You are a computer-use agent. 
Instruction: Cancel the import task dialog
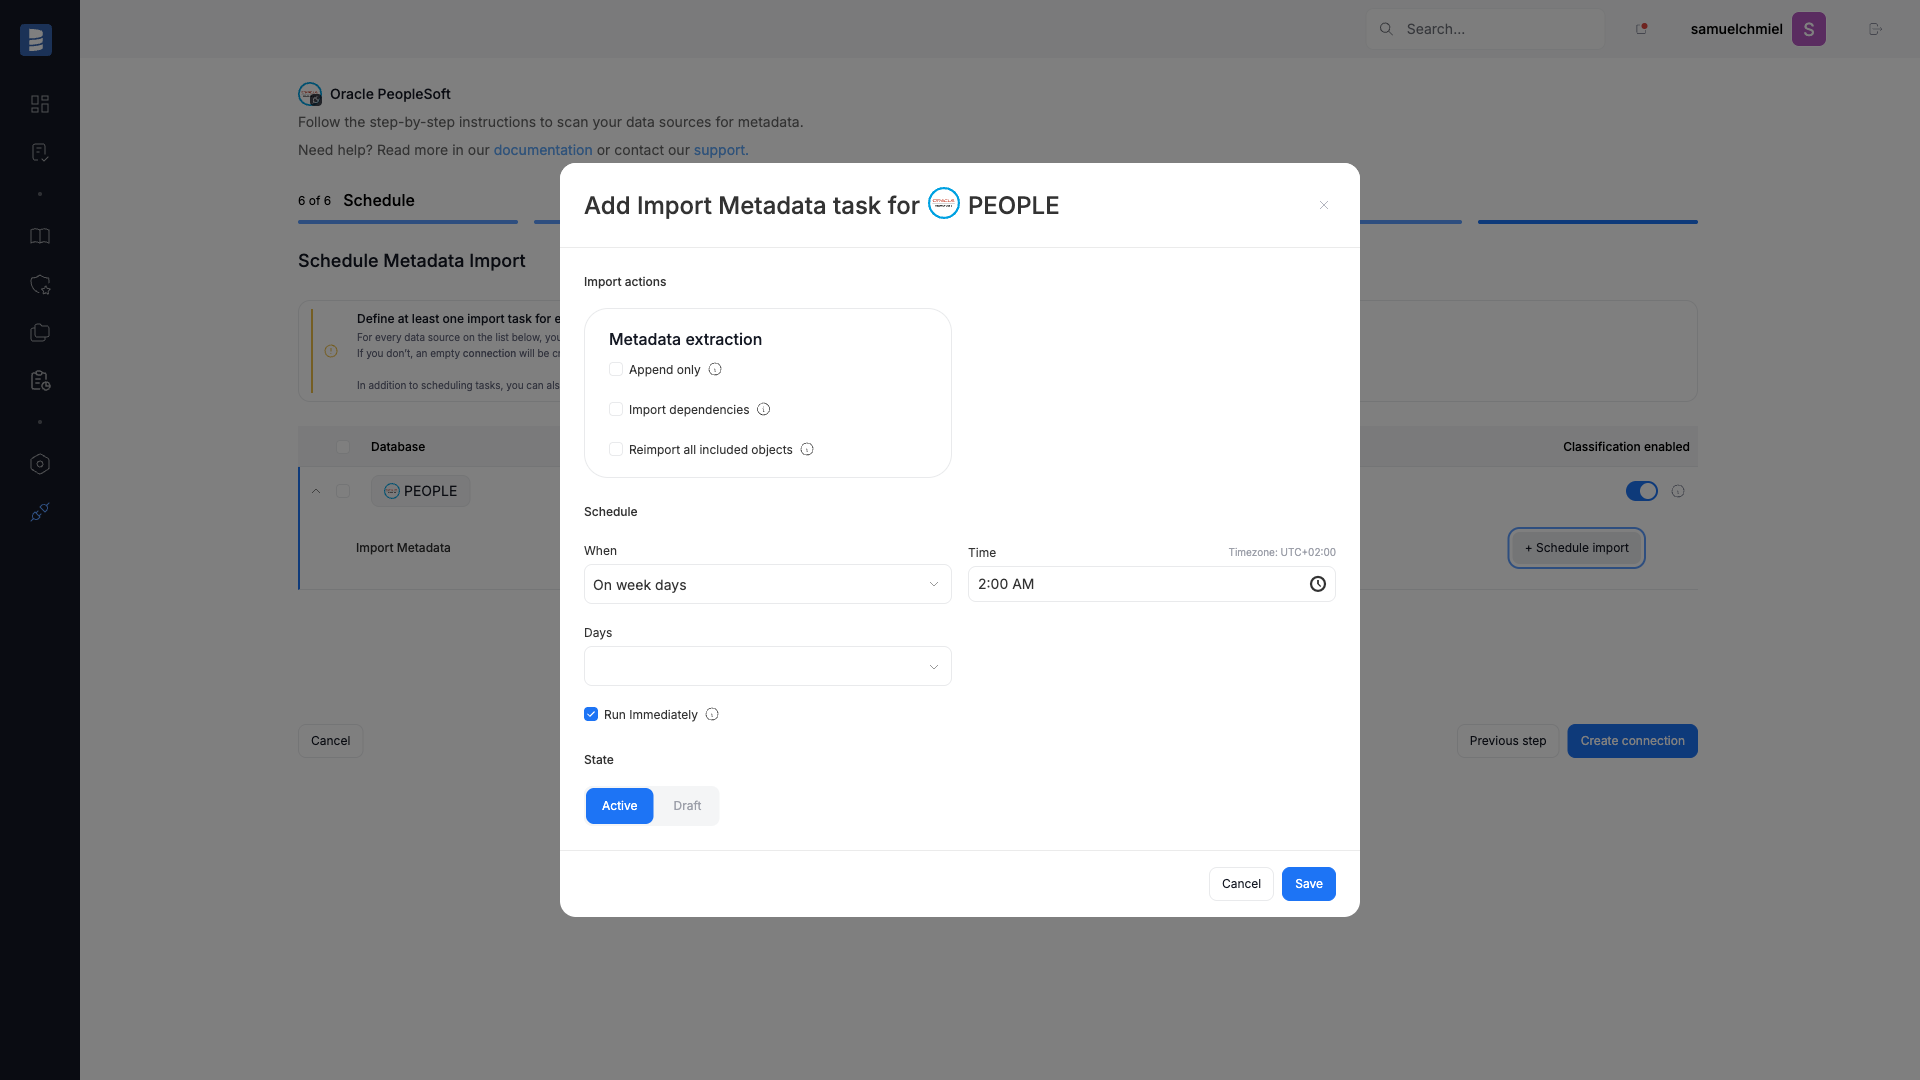point(1241,884)
